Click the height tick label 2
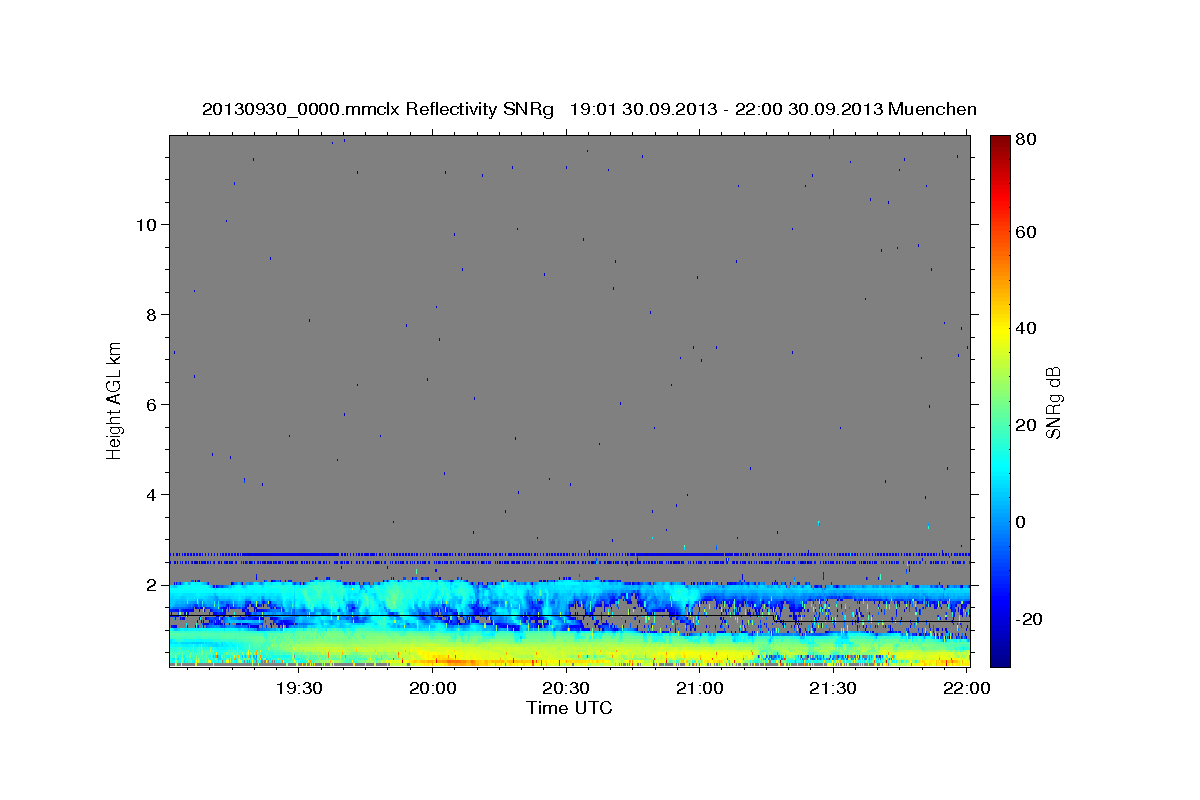 tap(152, 584)
